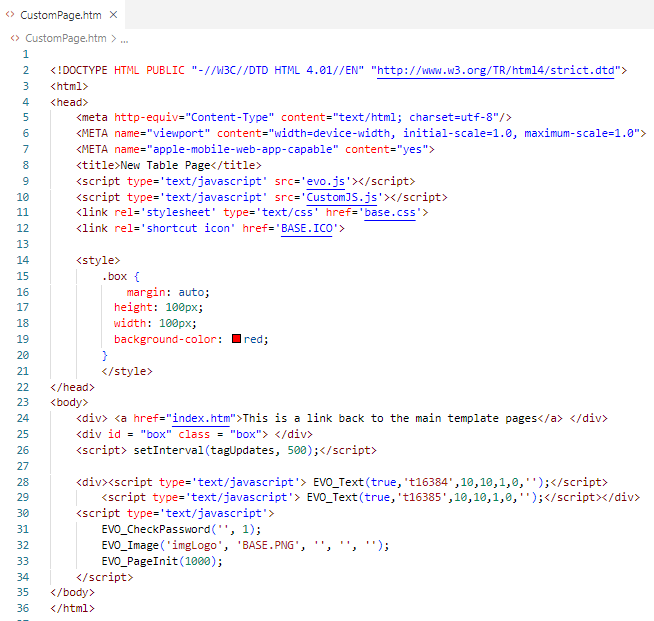Click 'DOCTYPE' keyword on line 2
The image size is (654, 621).
(82, 70)
